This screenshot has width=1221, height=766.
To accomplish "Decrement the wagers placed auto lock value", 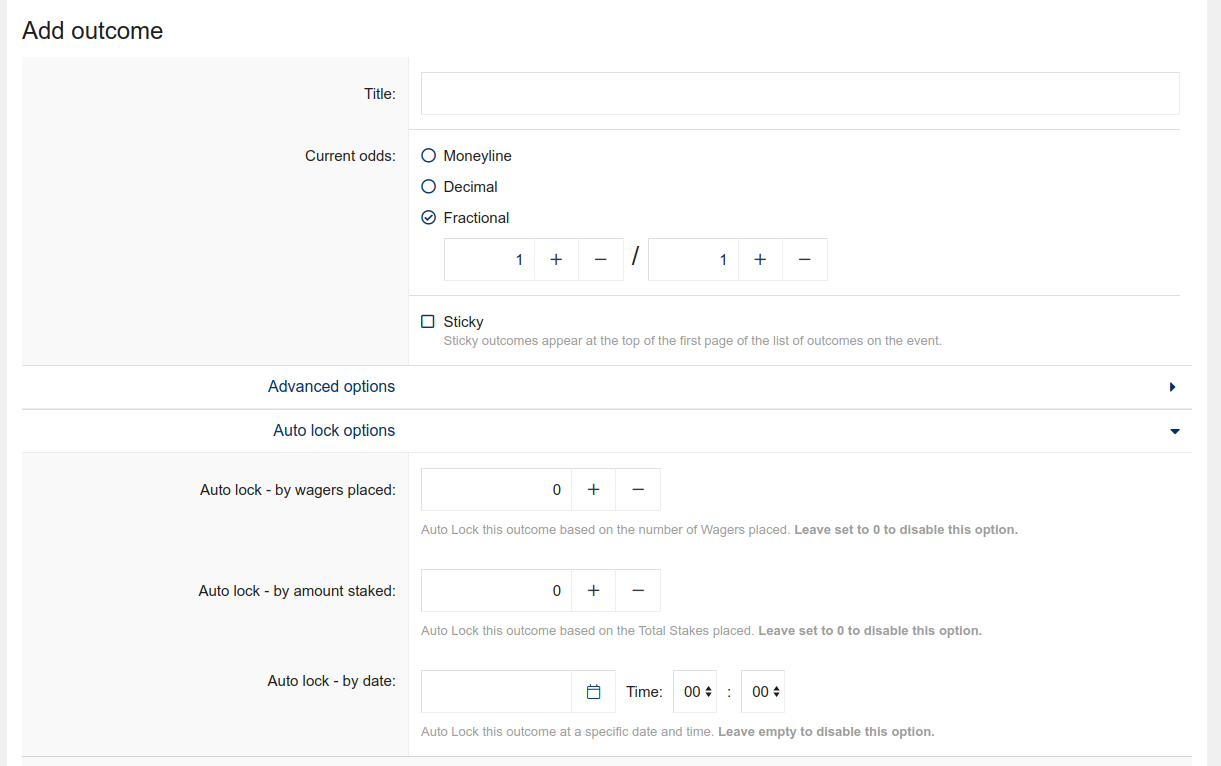I will (x=638, y=490).
